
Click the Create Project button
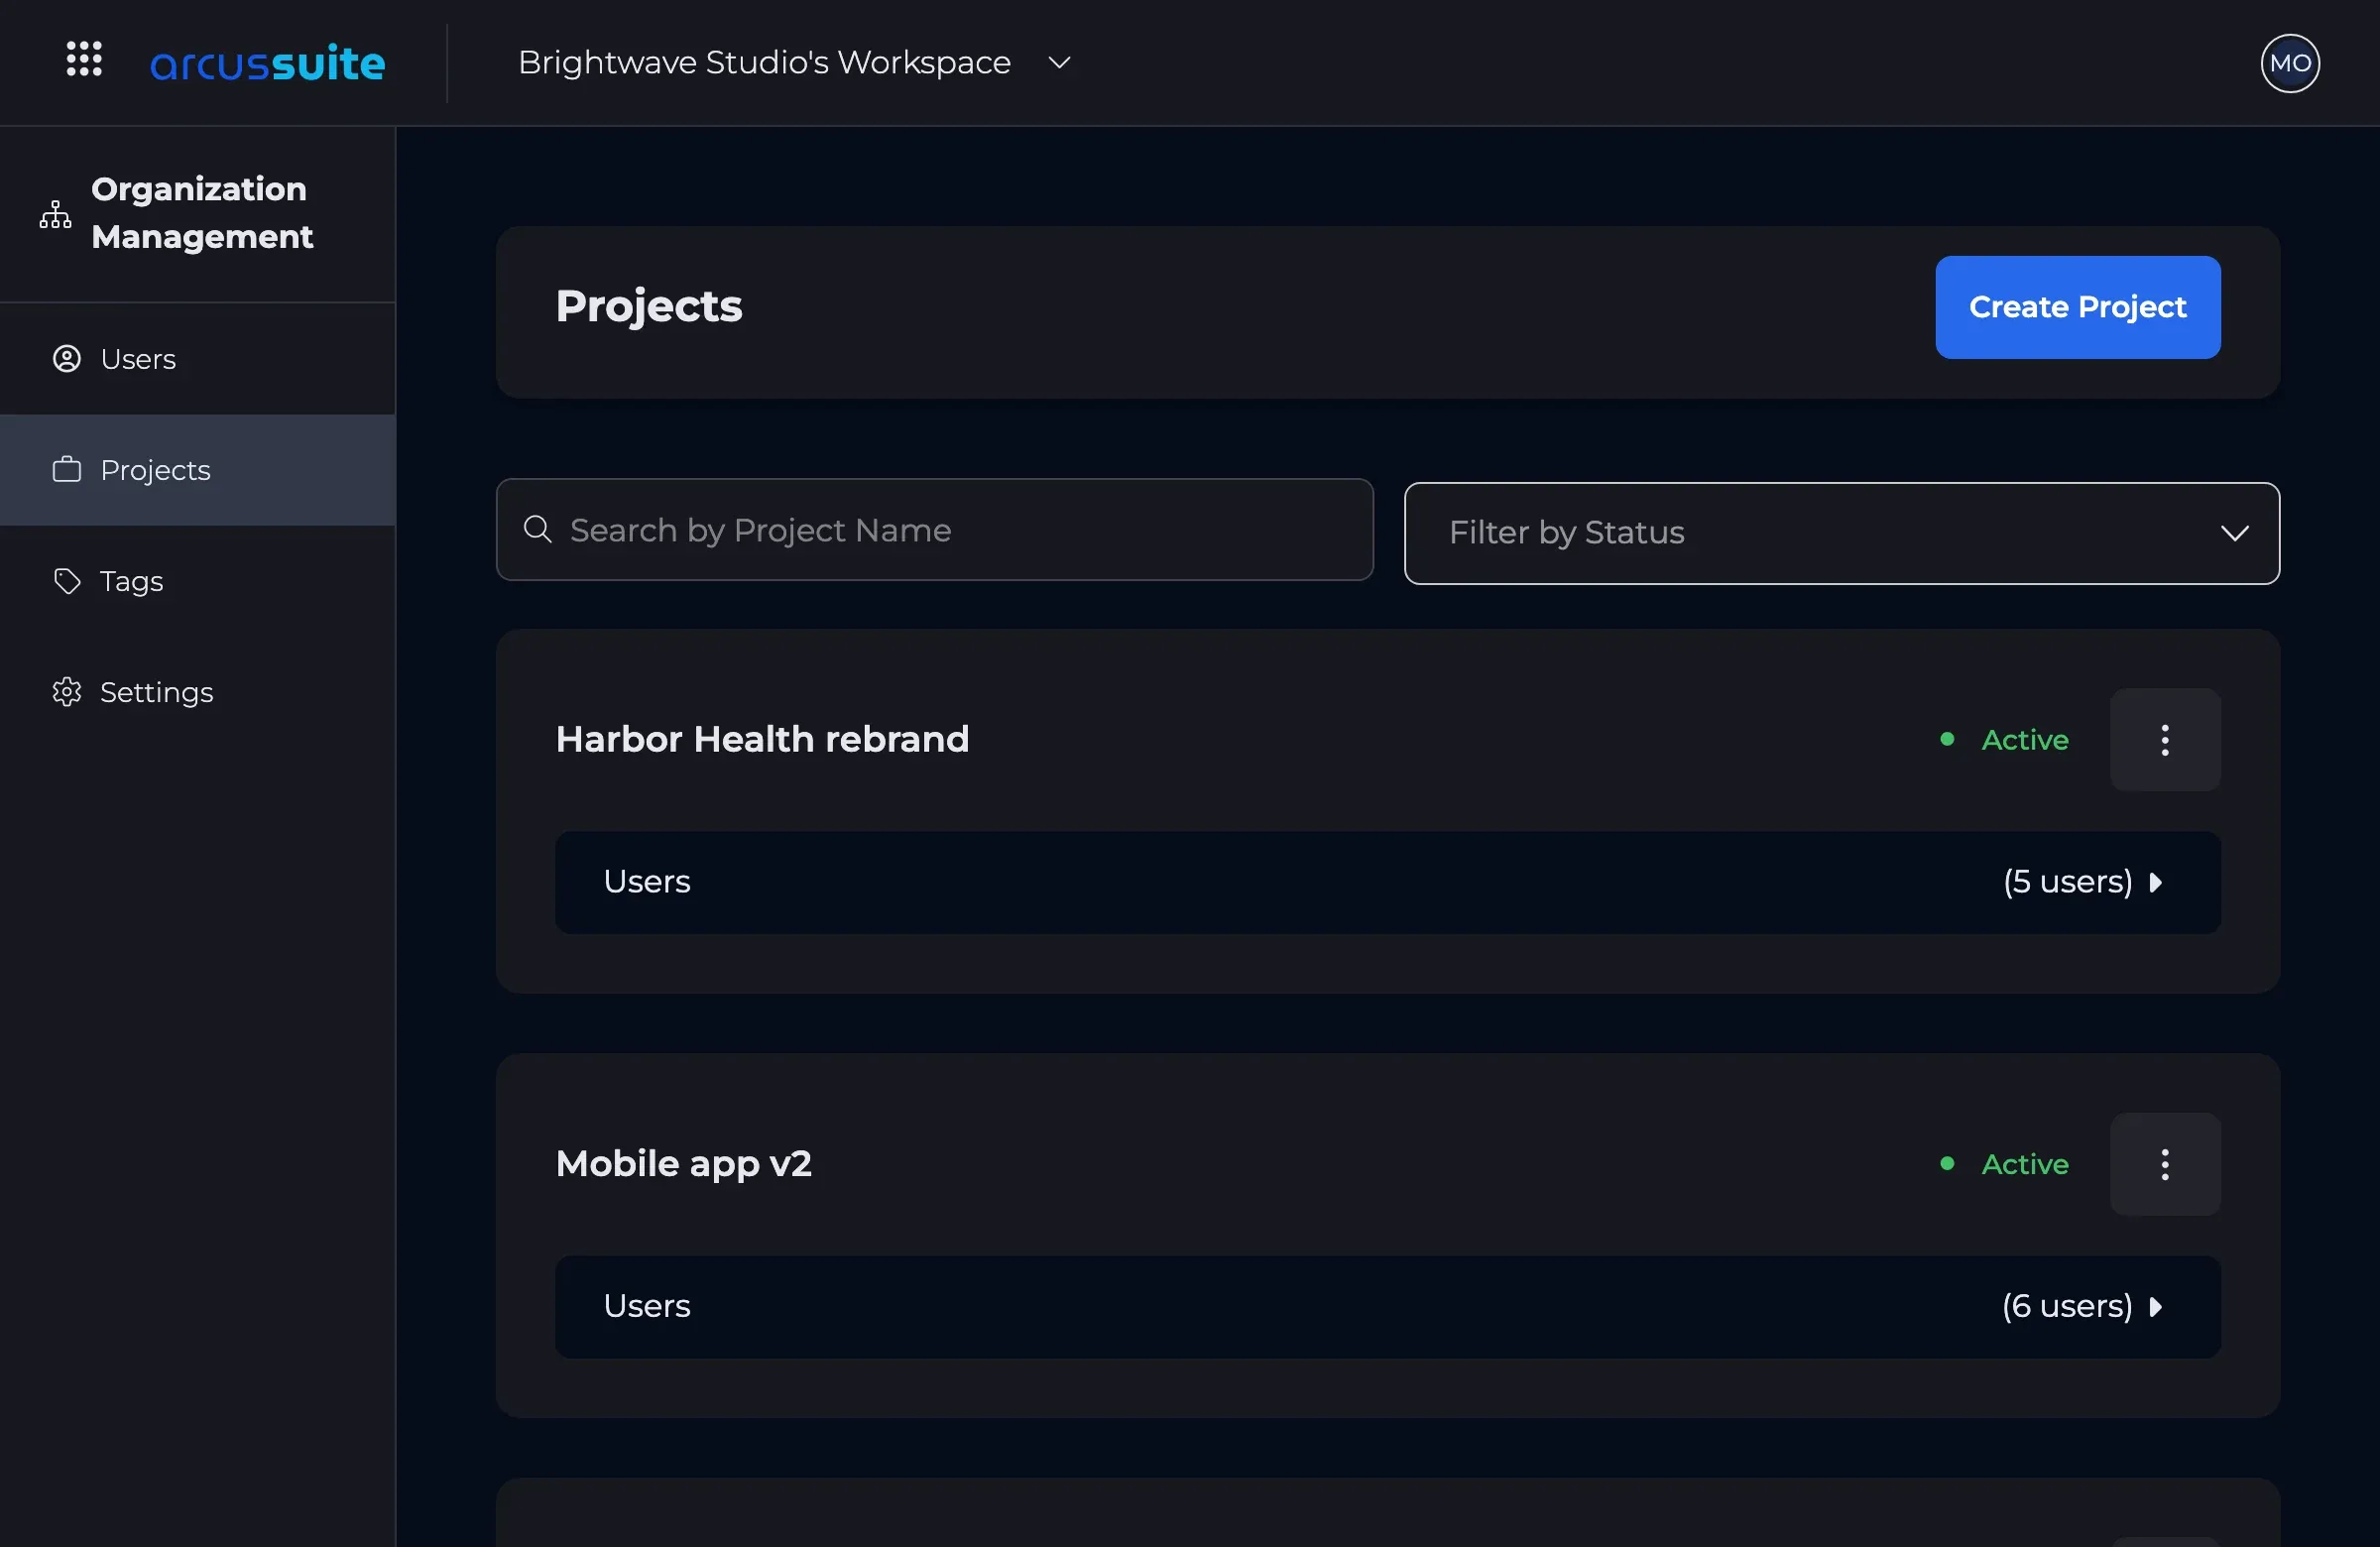(x=2078, y=307)
